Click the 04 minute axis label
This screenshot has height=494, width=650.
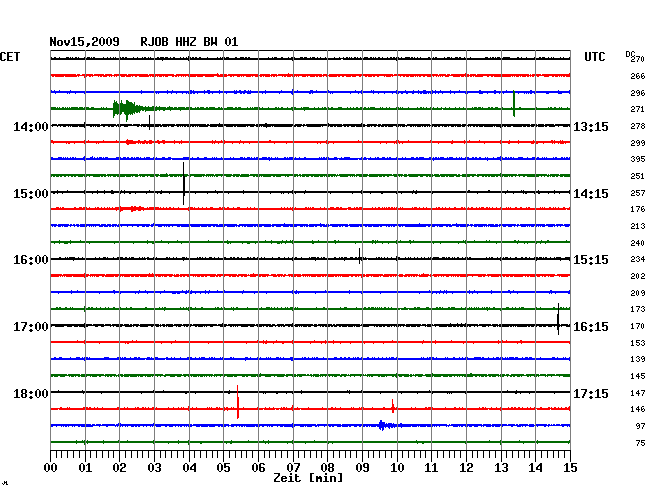189,467
